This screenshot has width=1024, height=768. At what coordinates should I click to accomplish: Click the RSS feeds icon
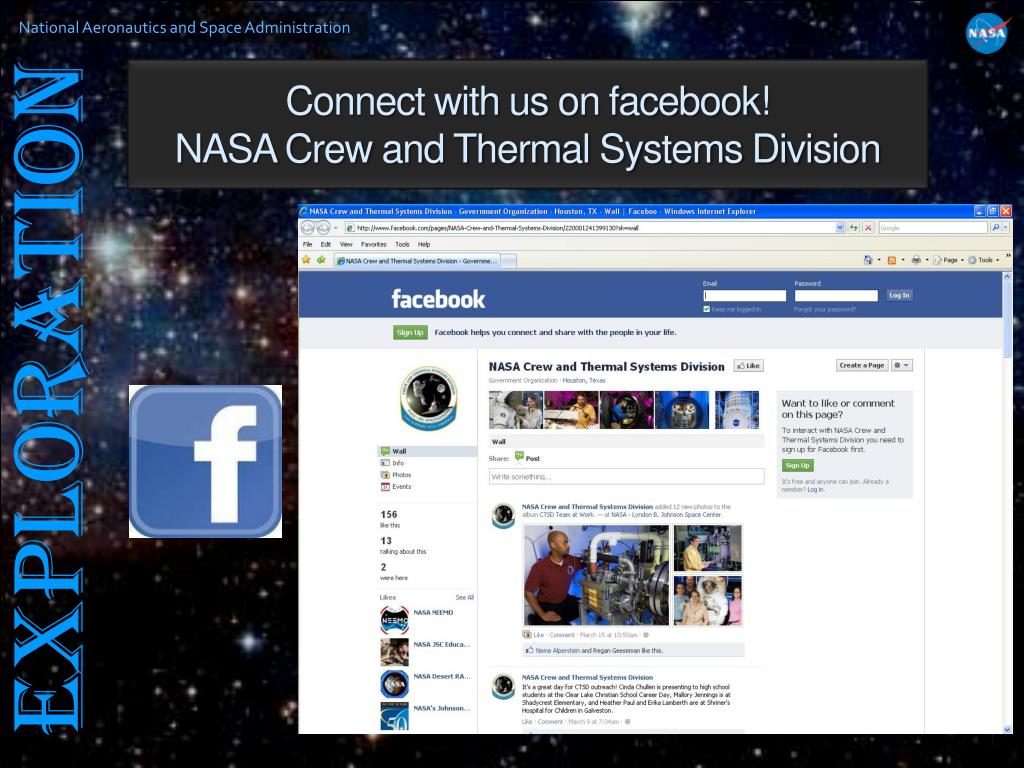click(x=891, y=260)
